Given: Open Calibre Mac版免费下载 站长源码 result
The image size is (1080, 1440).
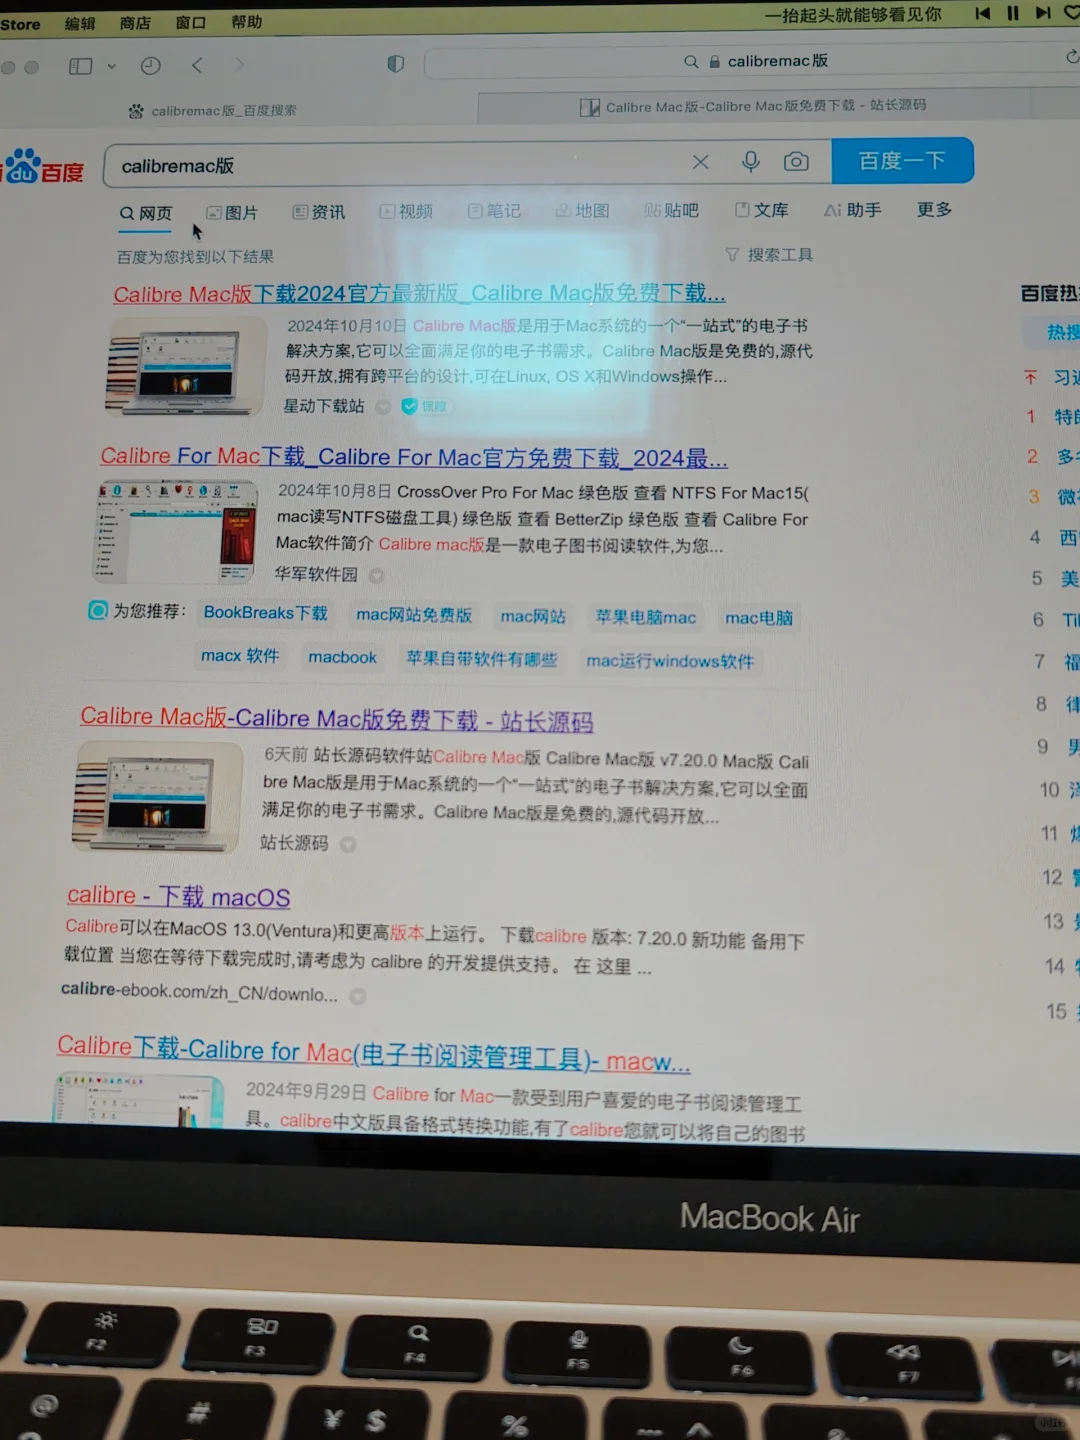Looking at the screenshot, I should tap(337, 719).
